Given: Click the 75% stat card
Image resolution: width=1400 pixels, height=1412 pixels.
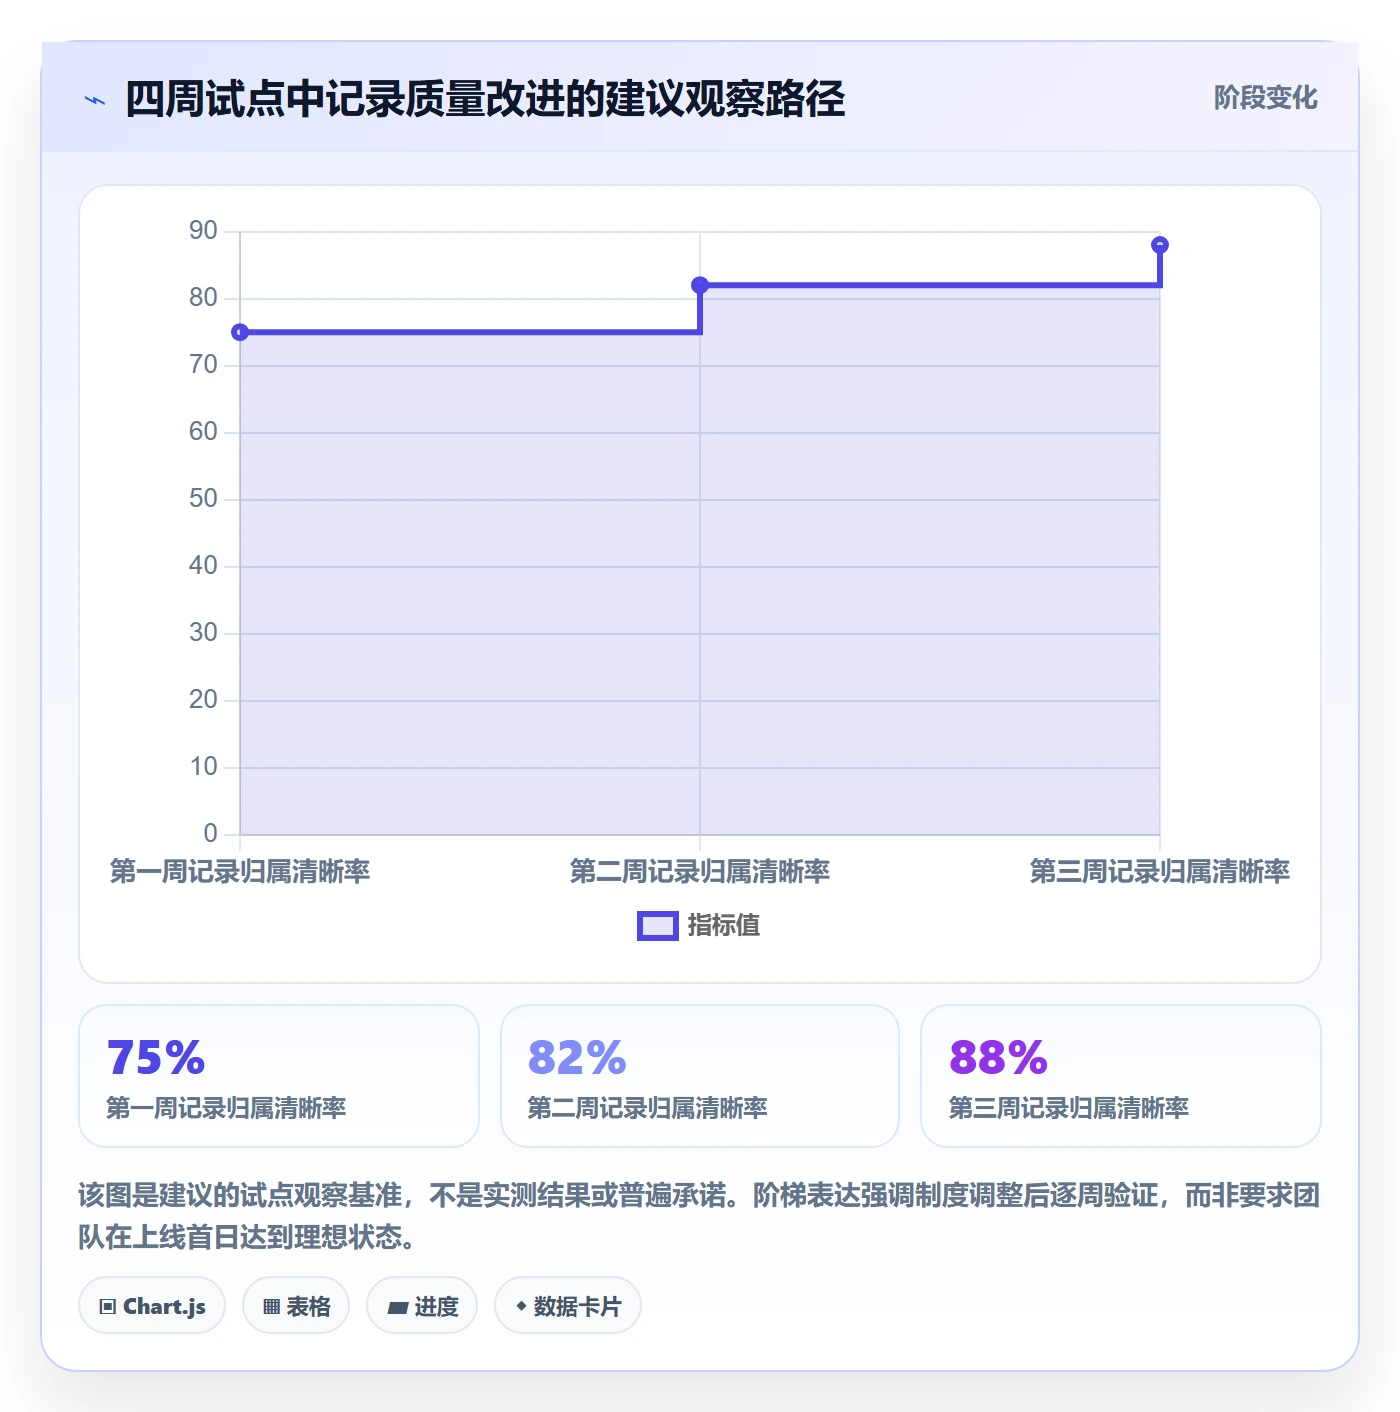Looking at the screenshot, I should [279, 1076].
